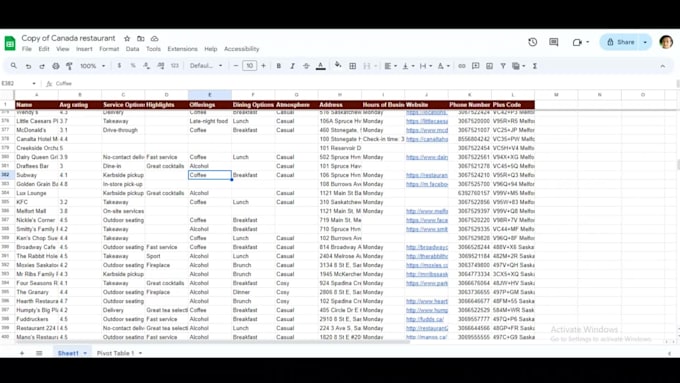
Task: Insert a link
Action: (462, 66)
